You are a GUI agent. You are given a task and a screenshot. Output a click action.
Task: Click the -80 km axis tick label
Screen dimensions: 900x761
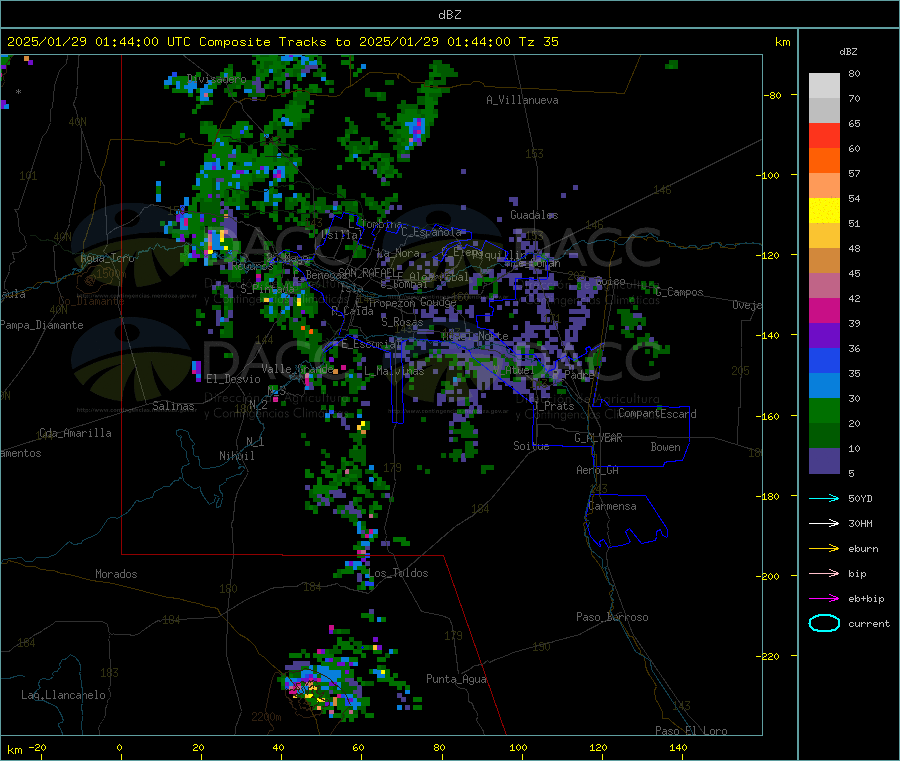772,95
